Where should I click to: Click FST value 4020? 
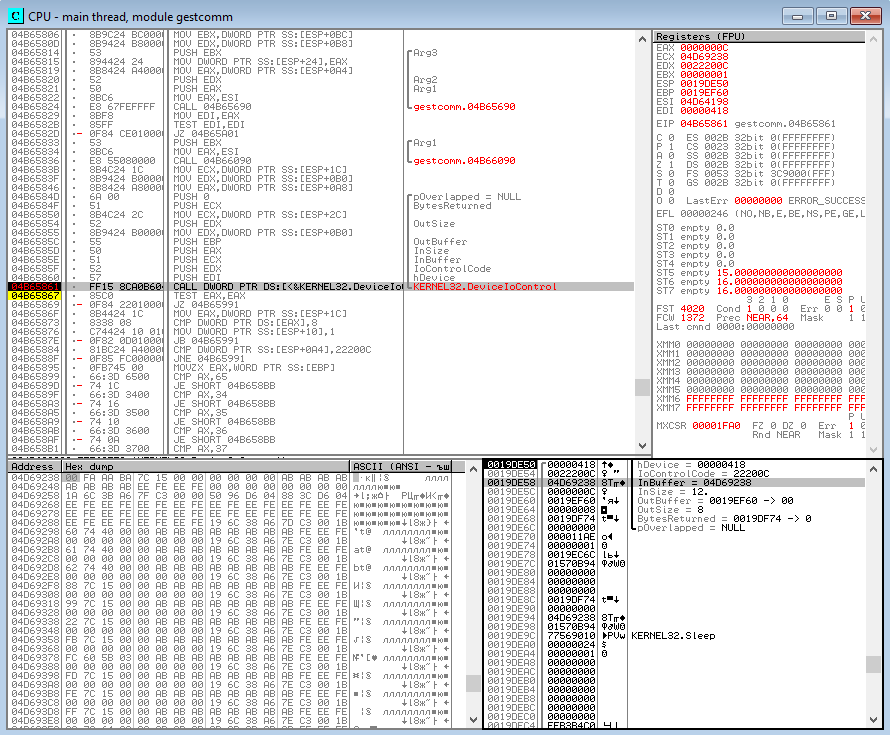692,309
